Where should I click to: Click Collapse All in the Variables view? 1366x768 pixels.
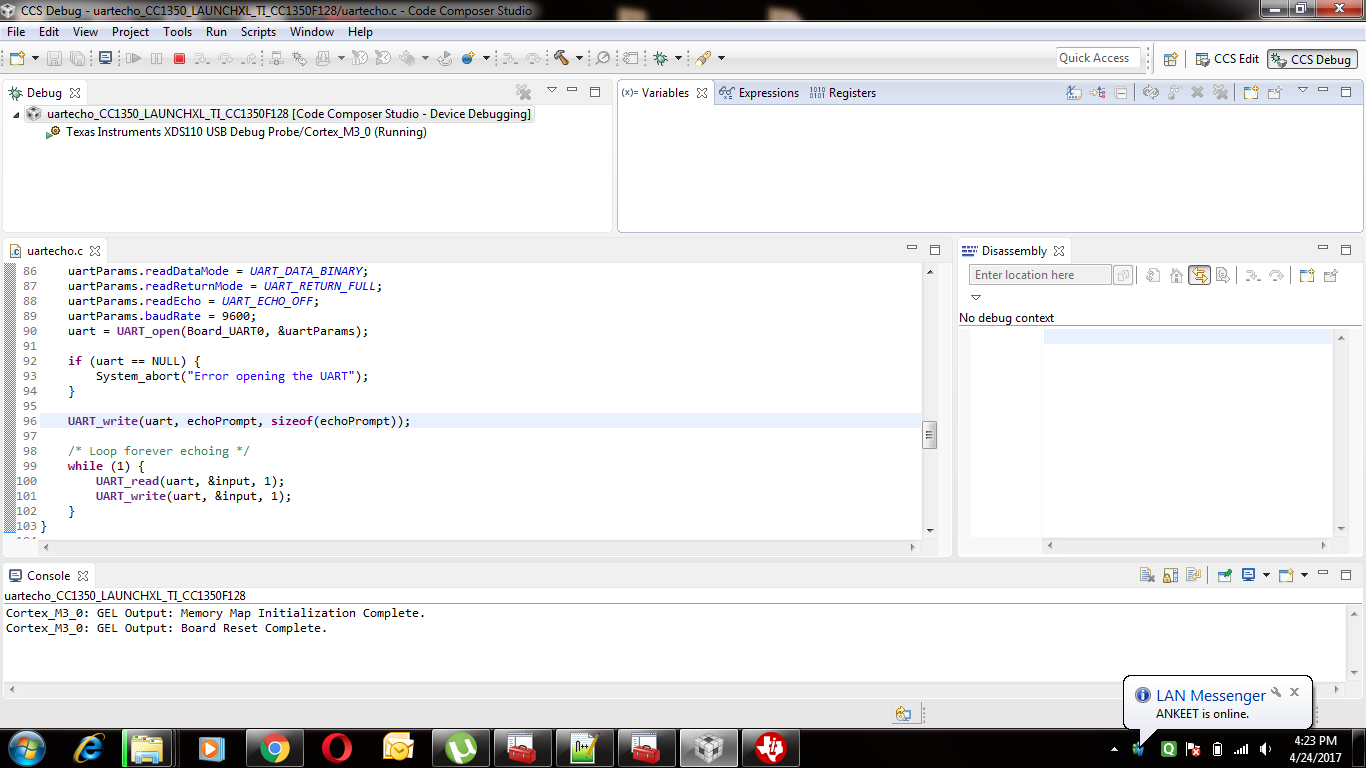coord(1121,93)
